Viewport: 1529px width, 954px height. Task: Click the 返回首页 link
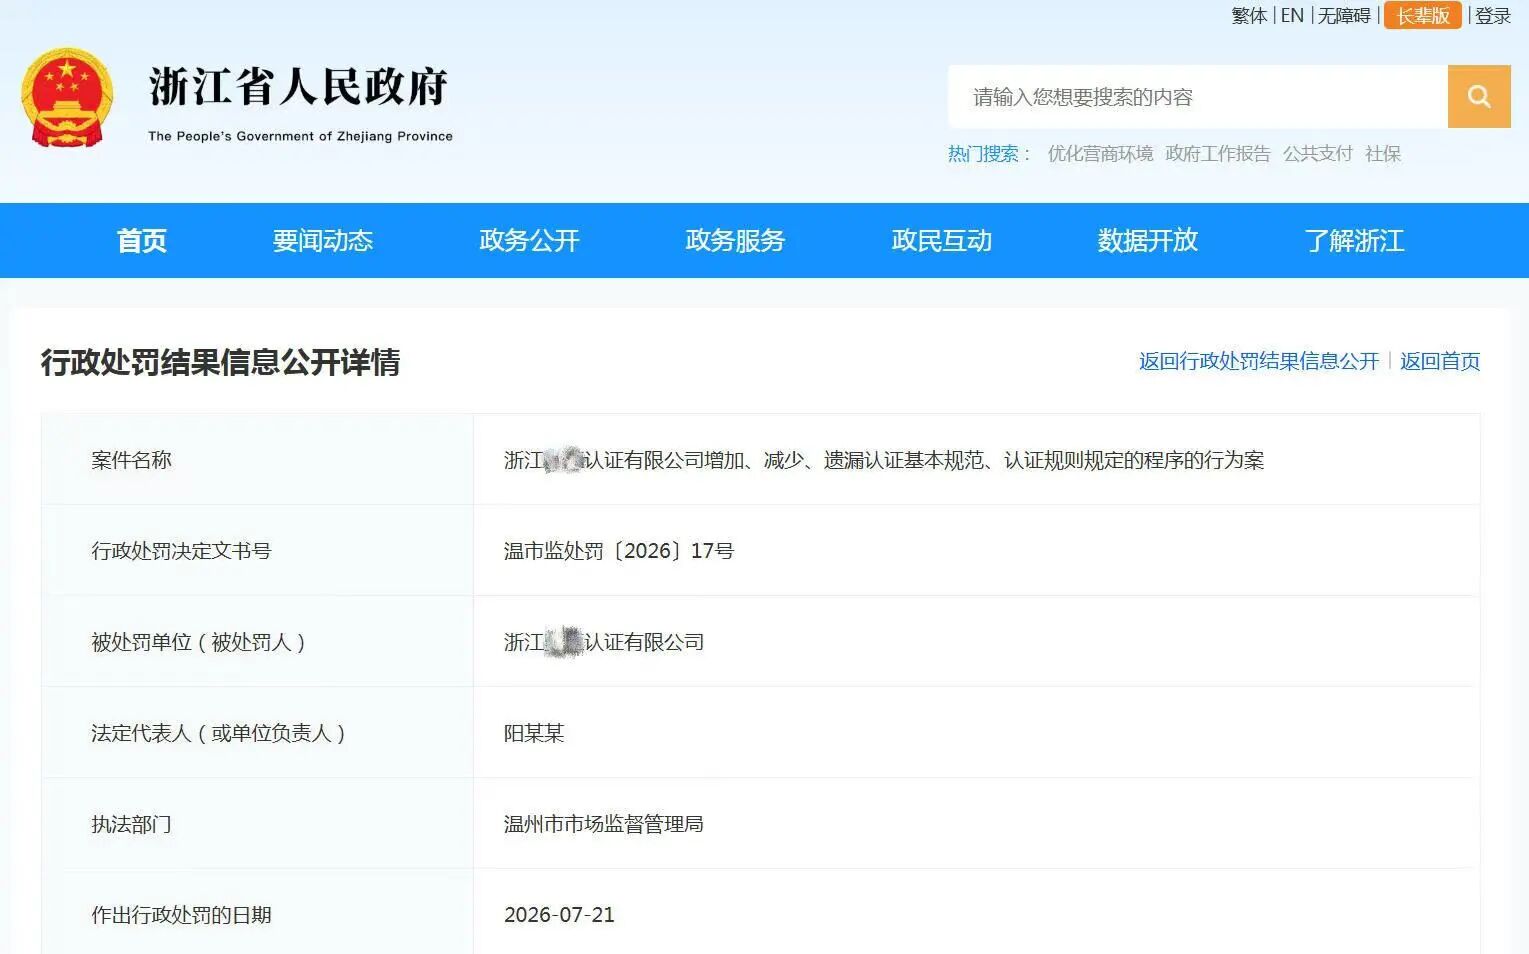click(x=1440, y=362)
